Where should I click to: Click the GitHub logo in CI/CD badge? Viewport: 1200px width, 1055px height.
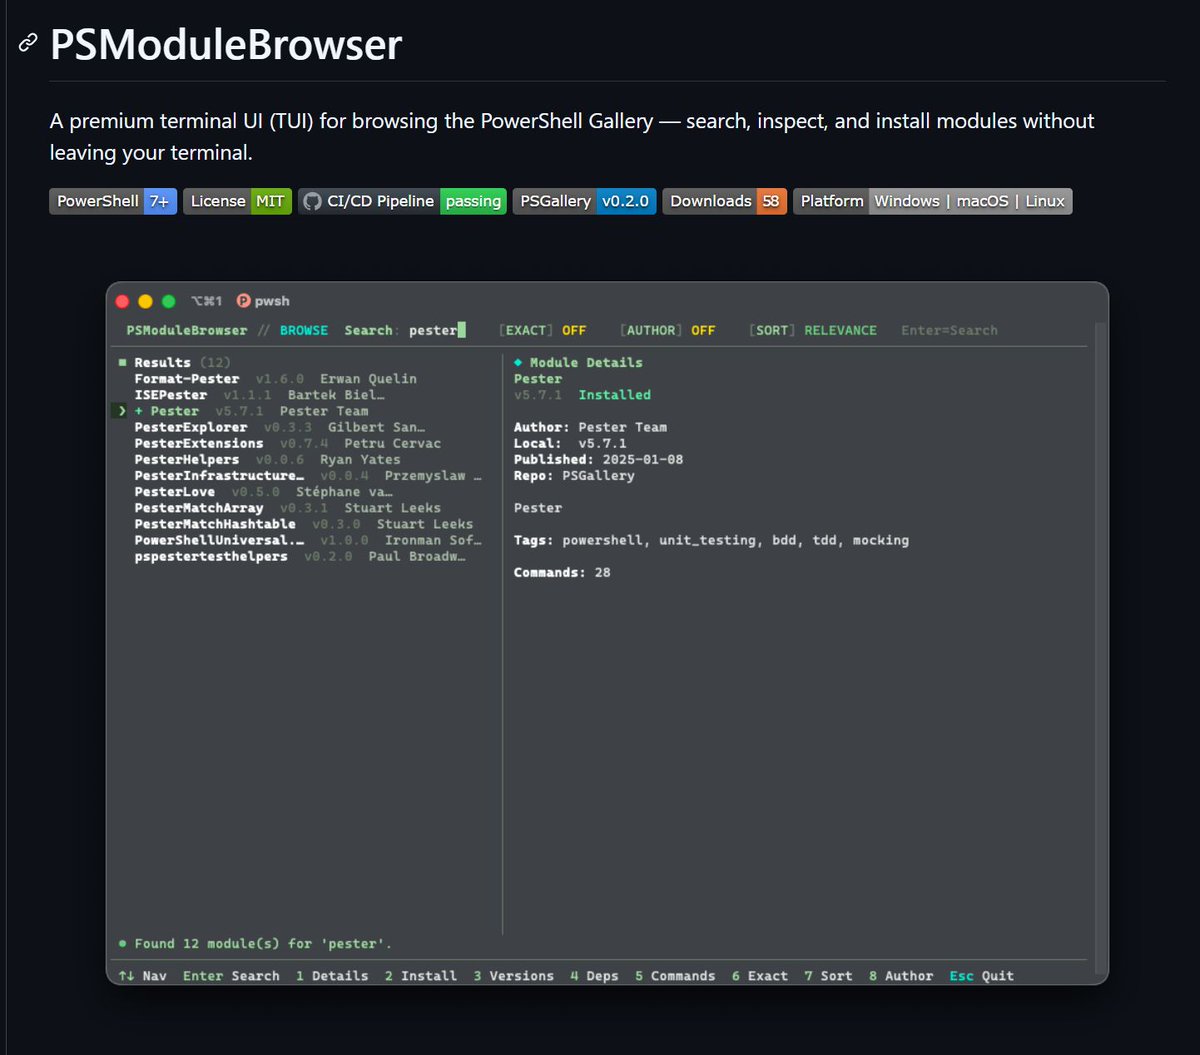point(312,201)
